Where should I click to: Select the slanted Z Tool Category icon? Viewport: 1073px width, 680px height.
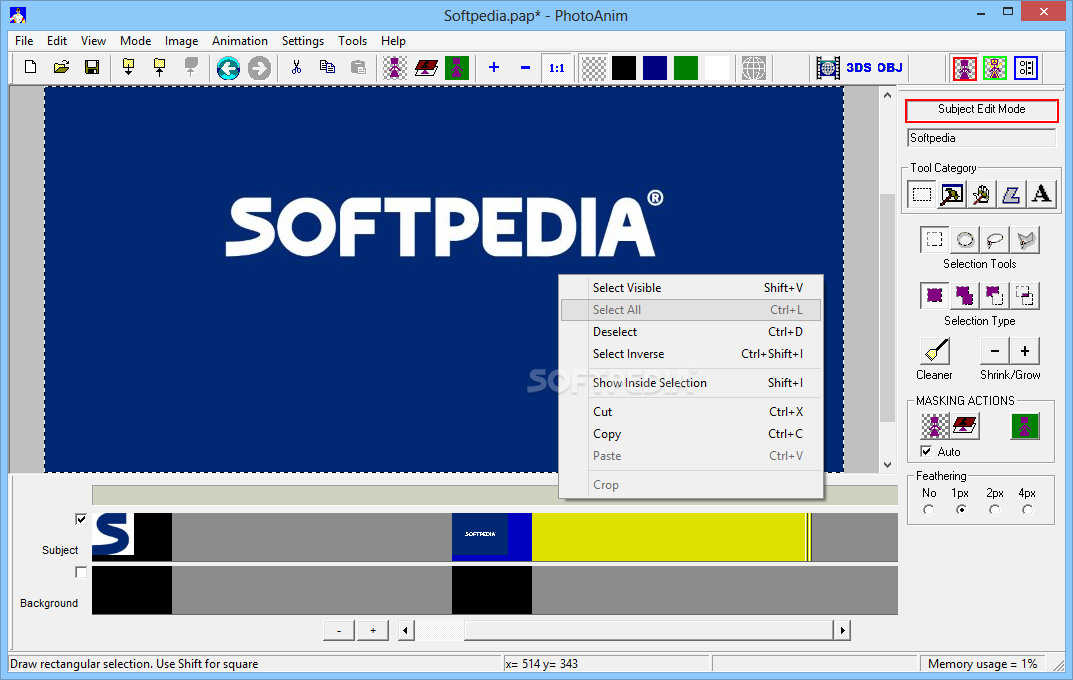click(x=1011, y=194)
